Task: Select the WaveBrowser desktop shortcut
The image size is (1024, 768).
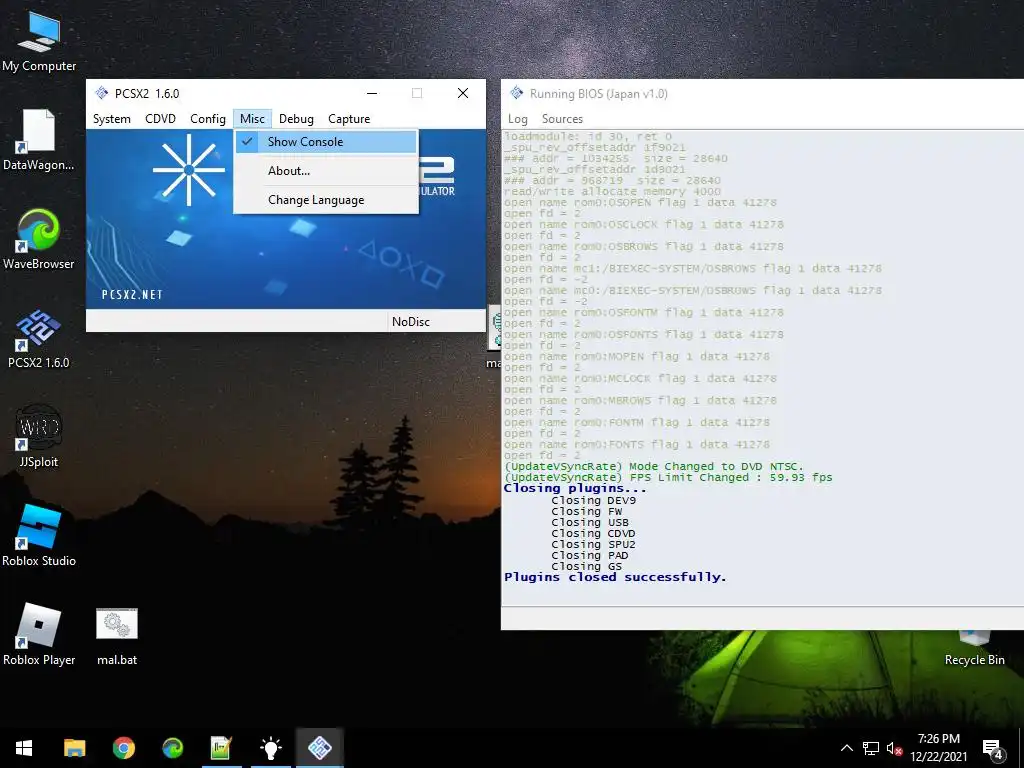Action: [39, 239]
